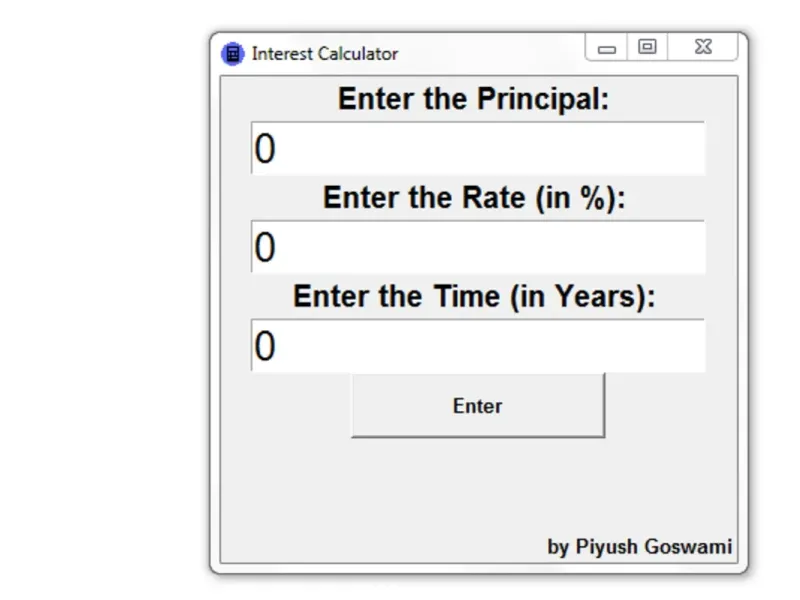
Task: Click the maximize/restore window button
Action: tap(647, 46)
